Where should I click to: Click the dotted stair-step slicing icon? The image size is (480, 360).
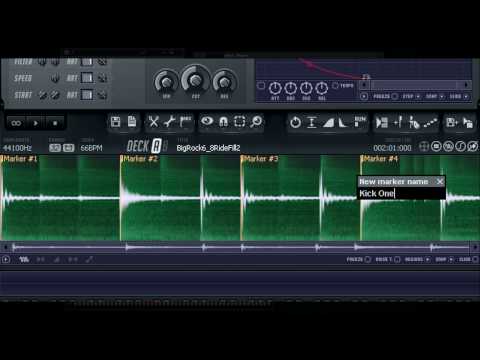pos(430,123)
